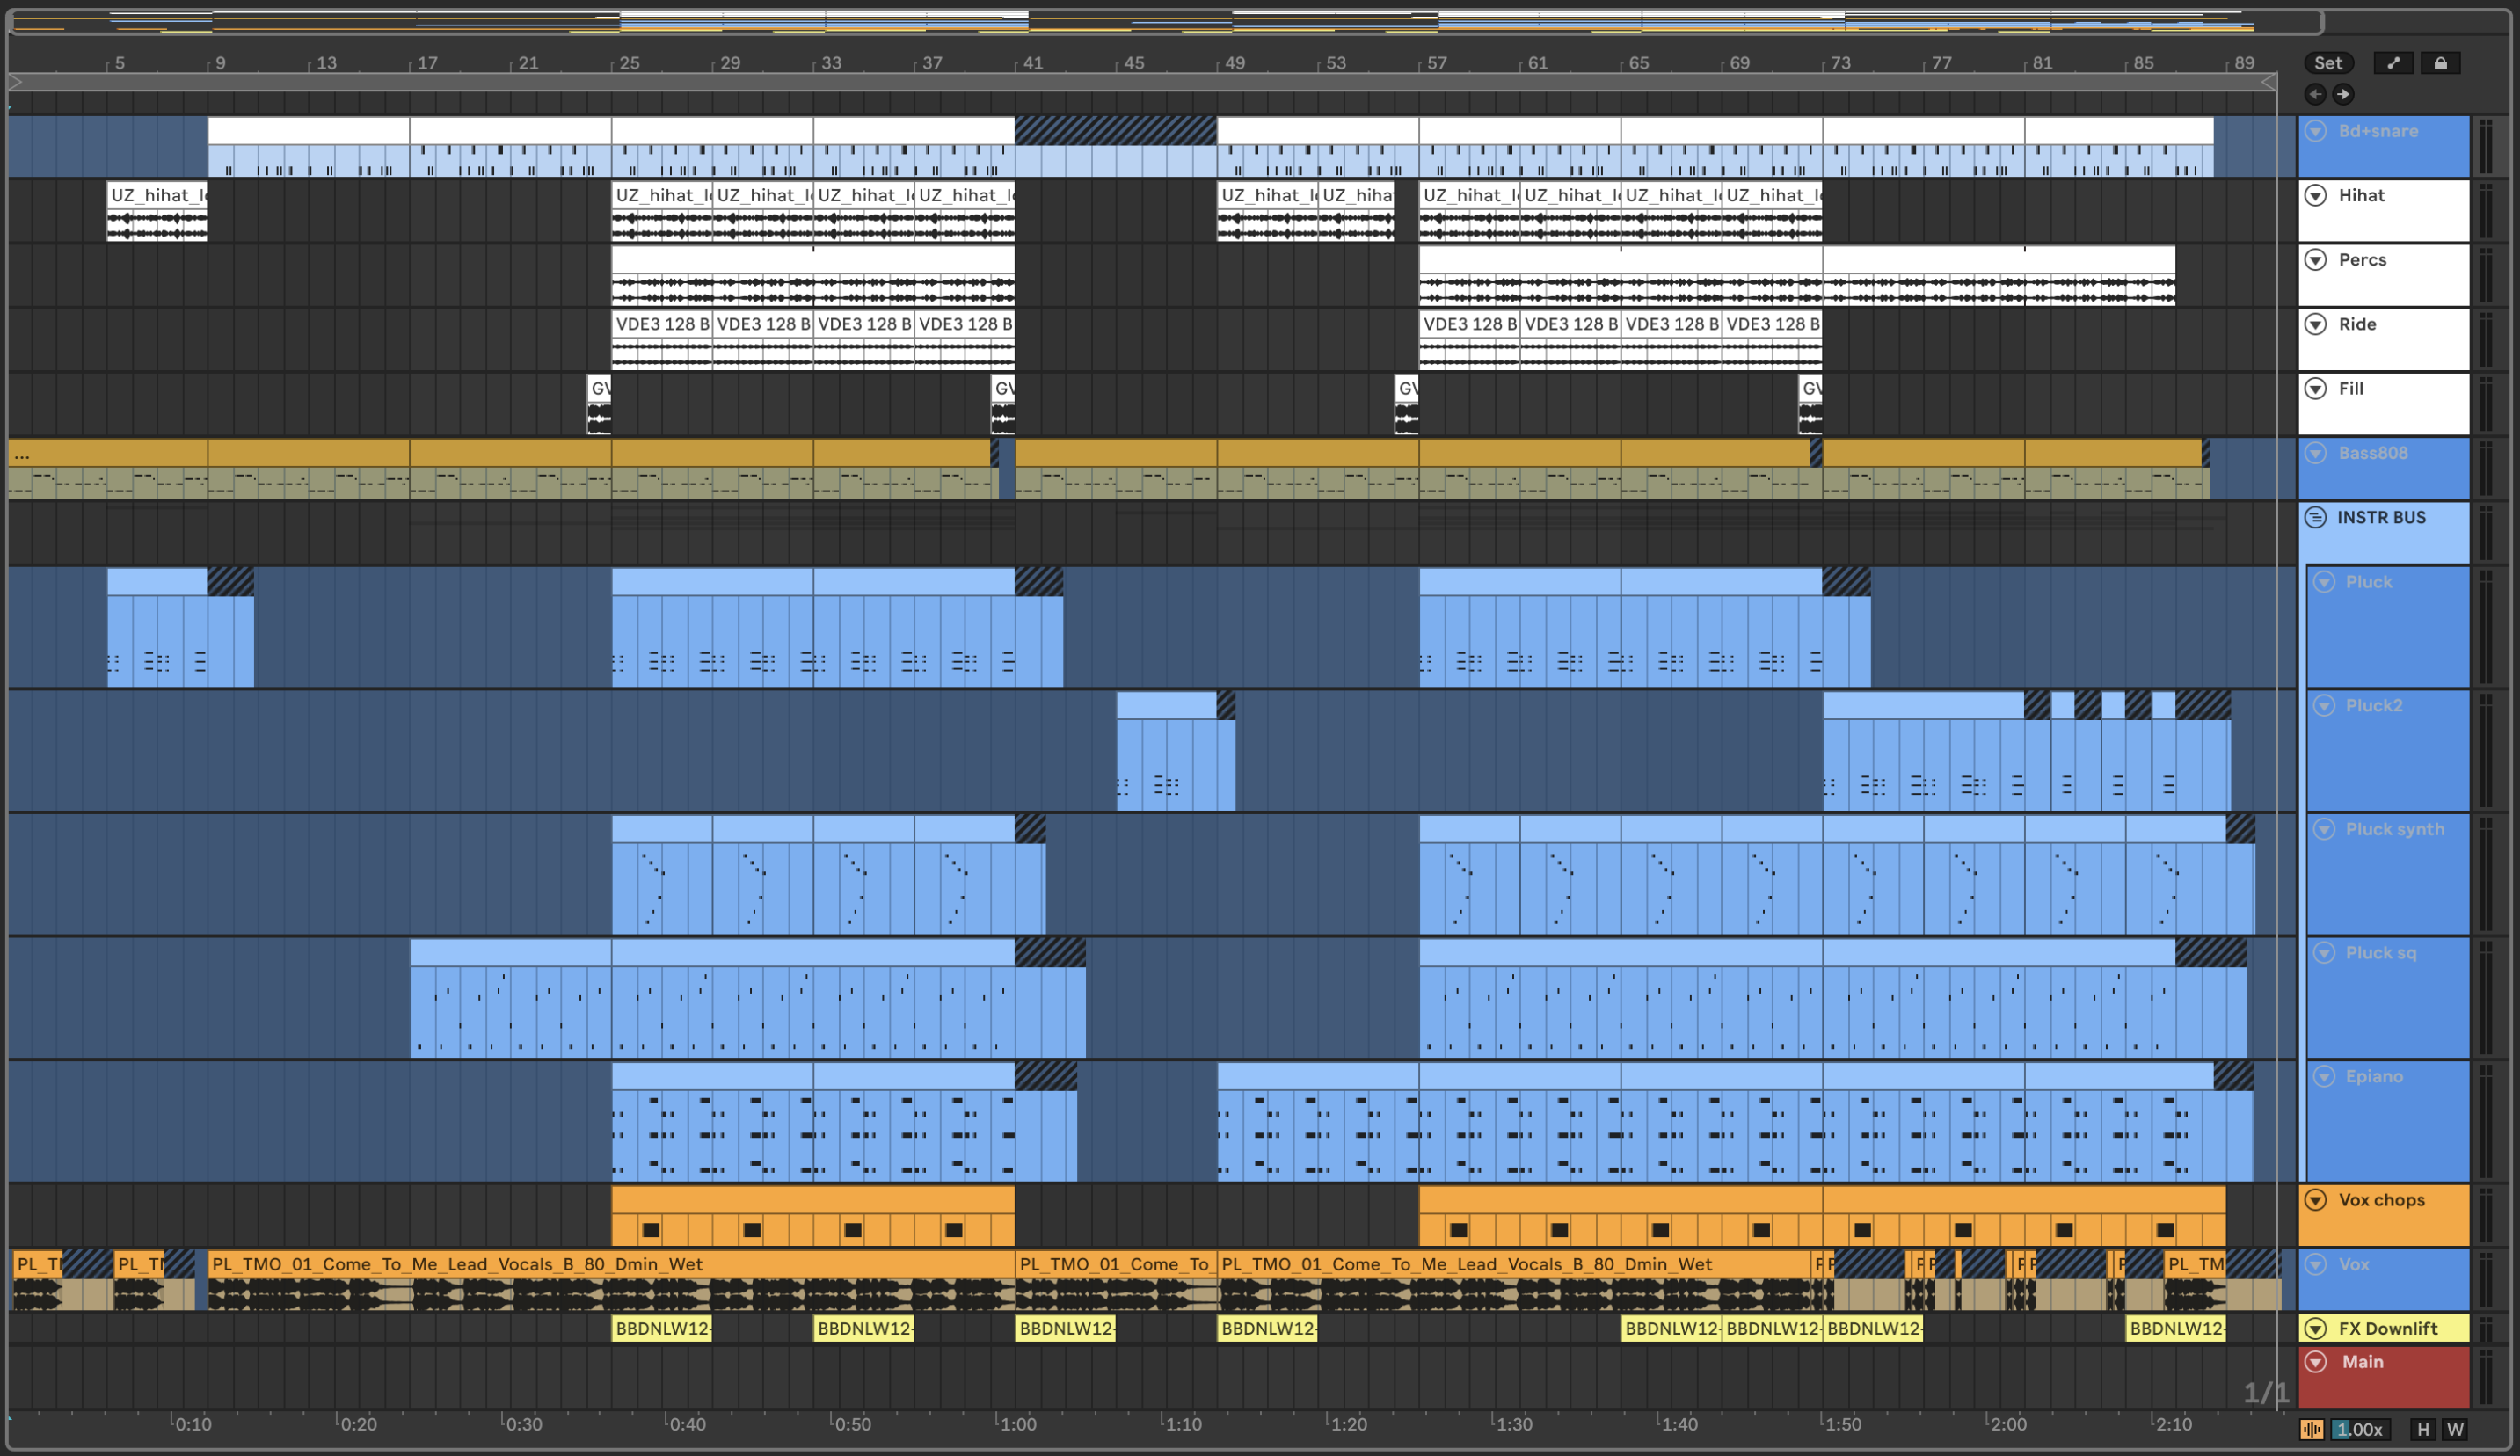Jump to the previous locator arrow
This screenshot has height=1456, width=2520.
click(2315, 94)
